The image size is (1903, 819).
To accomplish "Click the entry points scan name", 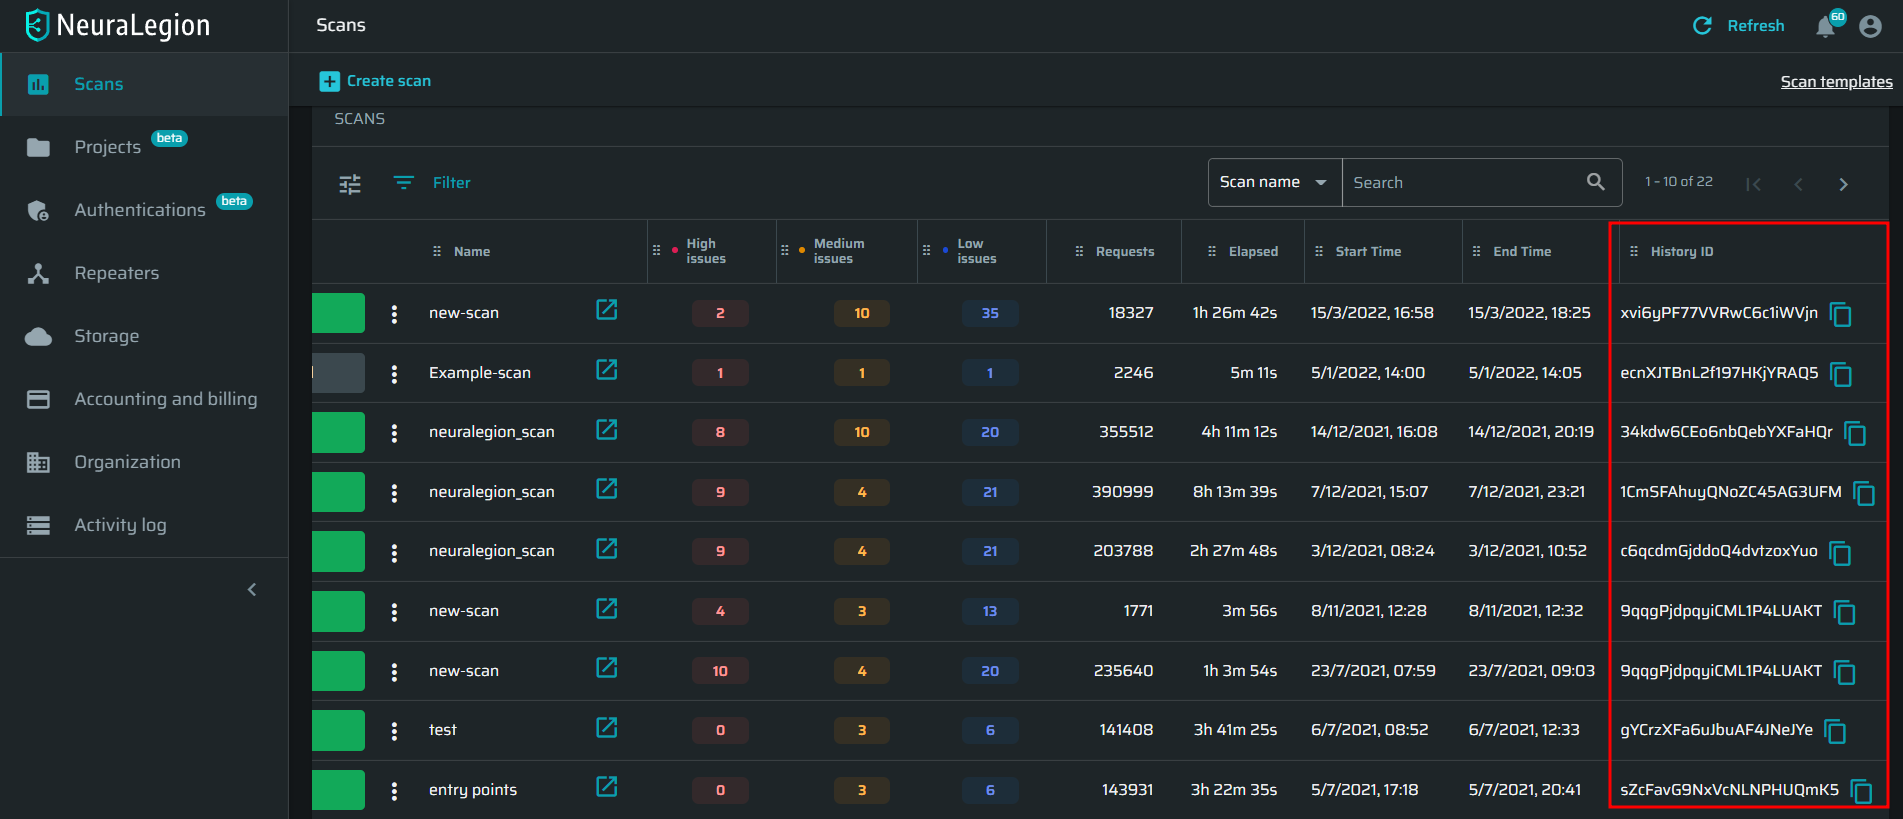I will click(x=473, y=790).
